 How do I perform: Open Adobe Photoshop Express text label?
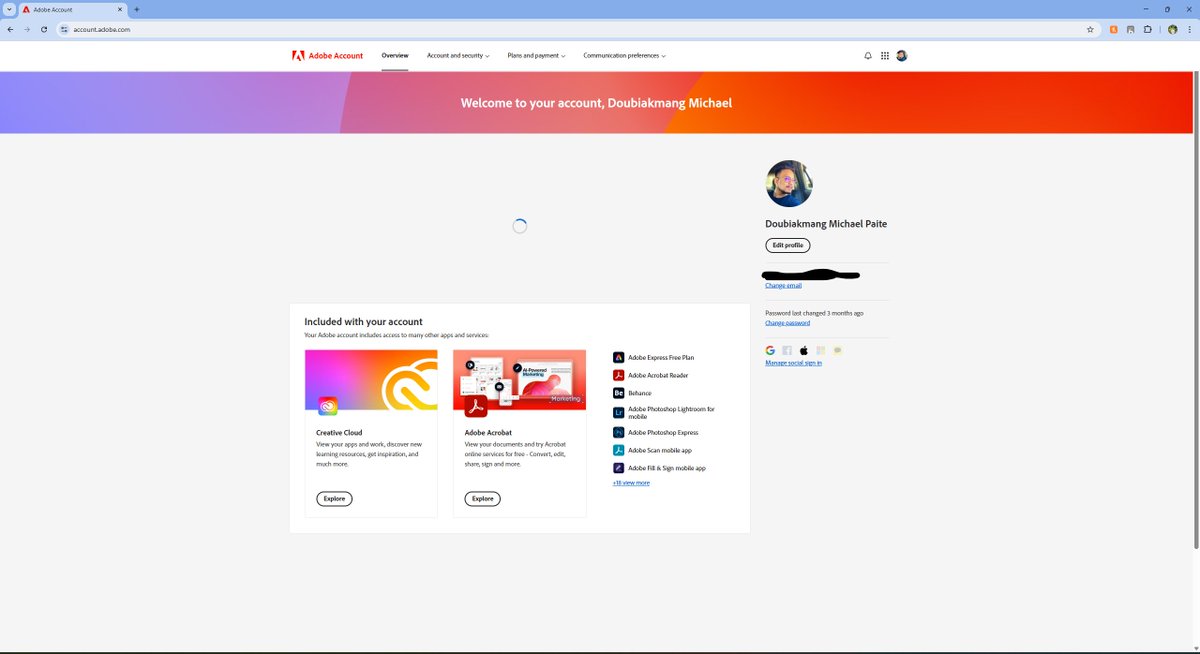click(663, 432)
